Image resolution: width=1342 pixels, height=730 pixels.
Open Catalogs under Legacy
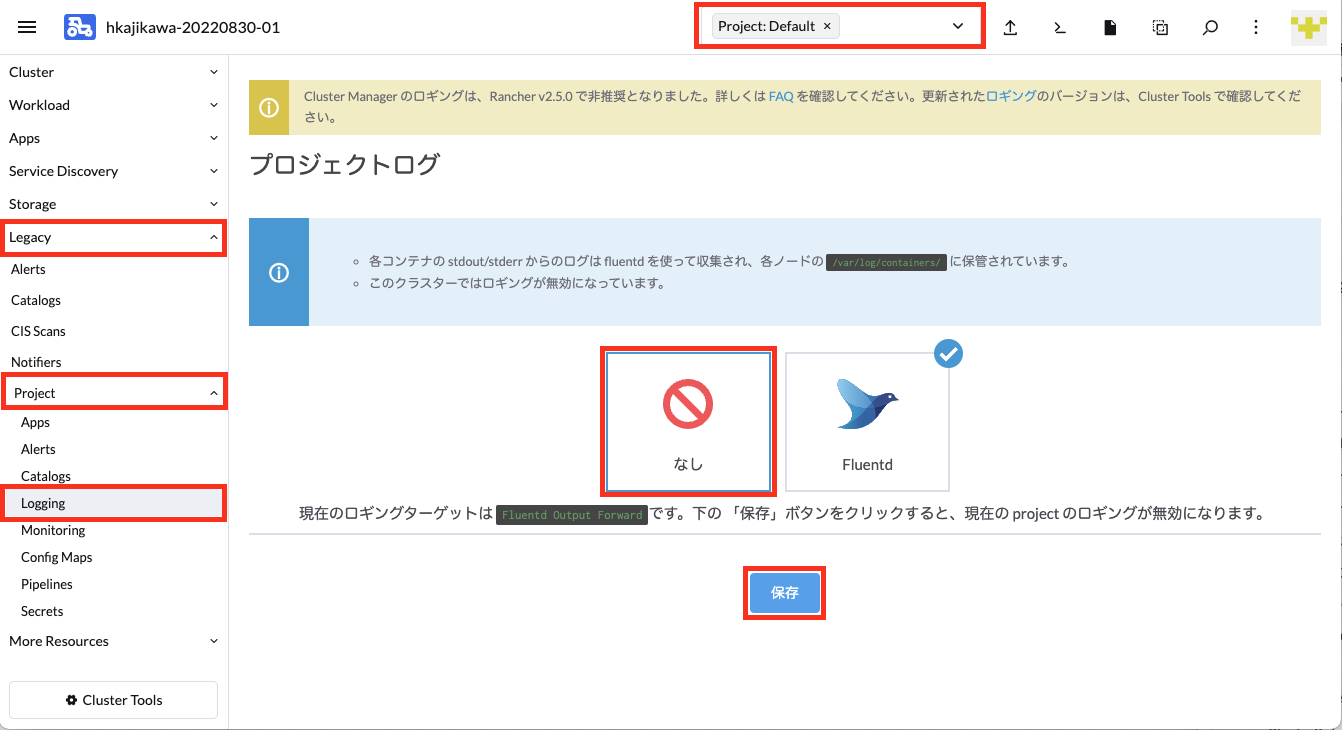36,300
